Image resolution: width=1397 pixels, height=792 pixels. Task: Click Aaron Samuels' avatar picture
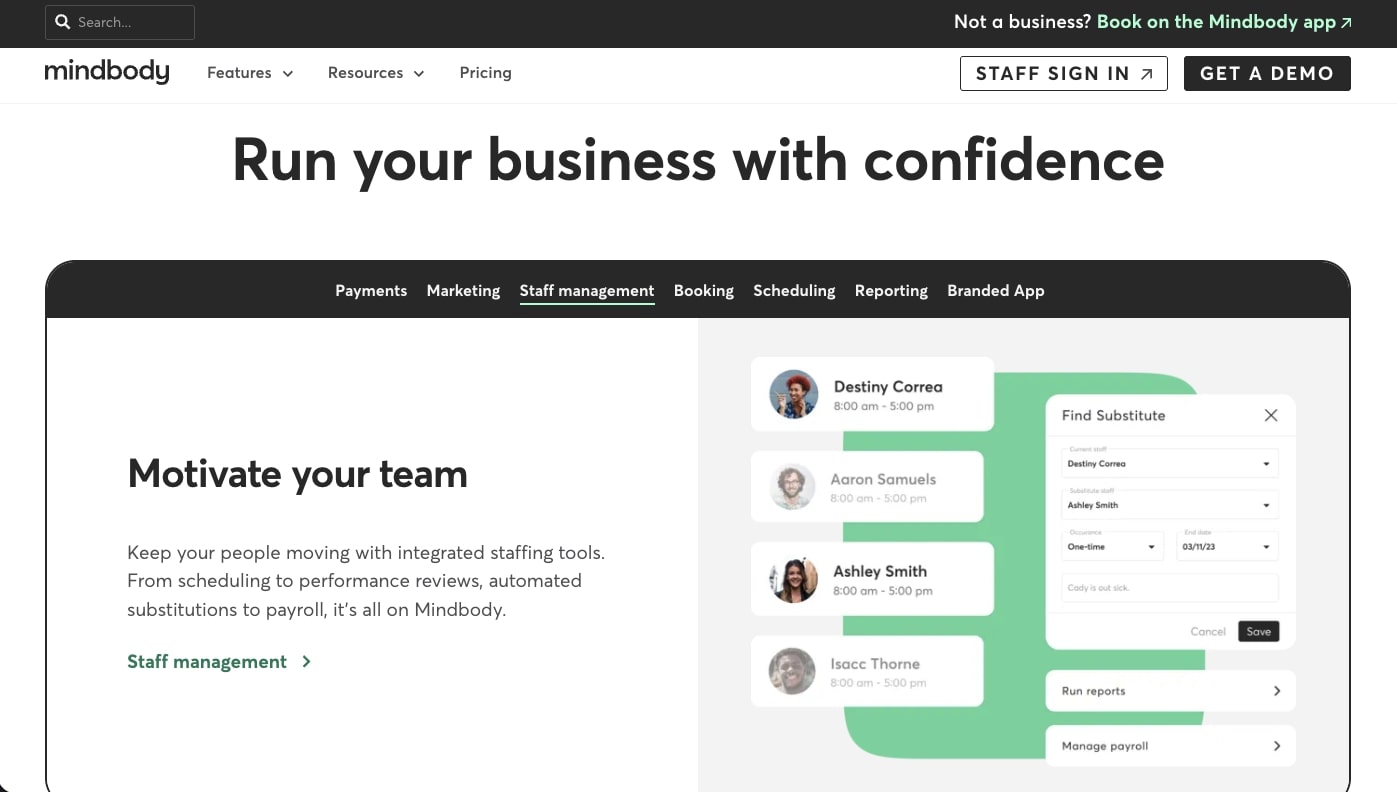click(x=793, y=487)
